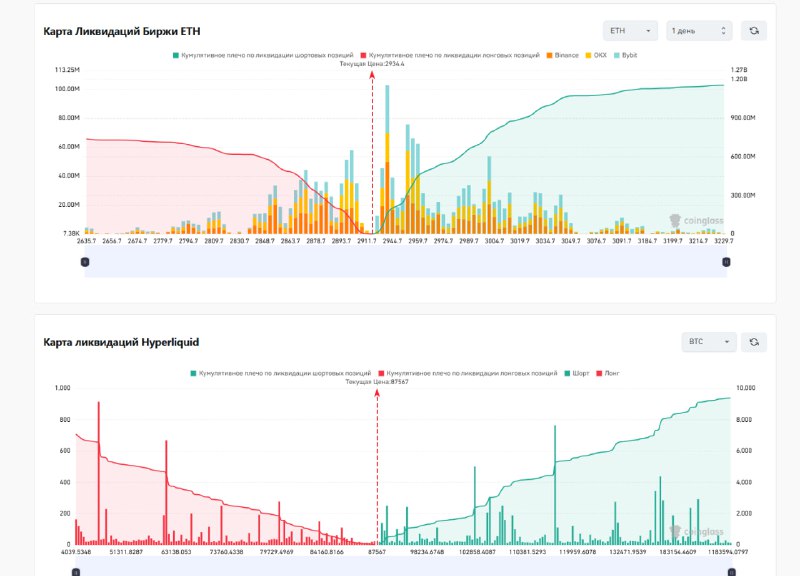Viewport: 800px width, 576px height.
Task: Toggle OKX series in ETH chart legend
Action: pos(596,55)
